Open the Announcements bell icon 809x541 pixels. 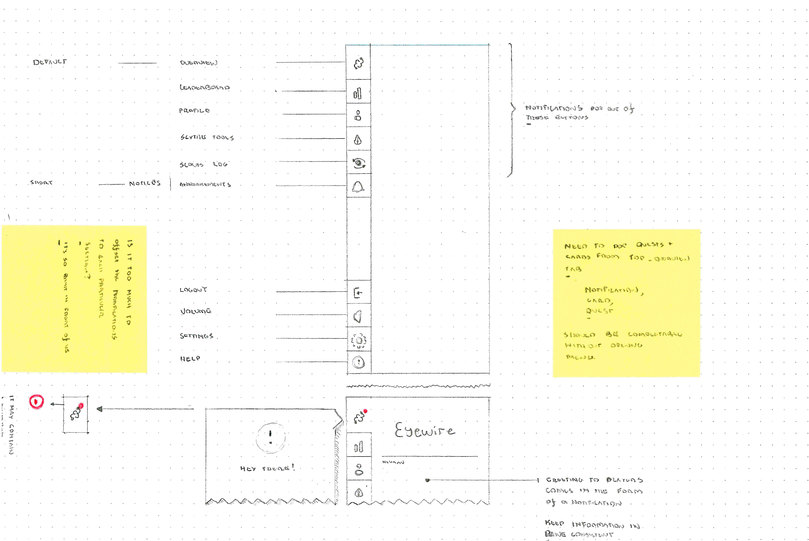(357, 187)
